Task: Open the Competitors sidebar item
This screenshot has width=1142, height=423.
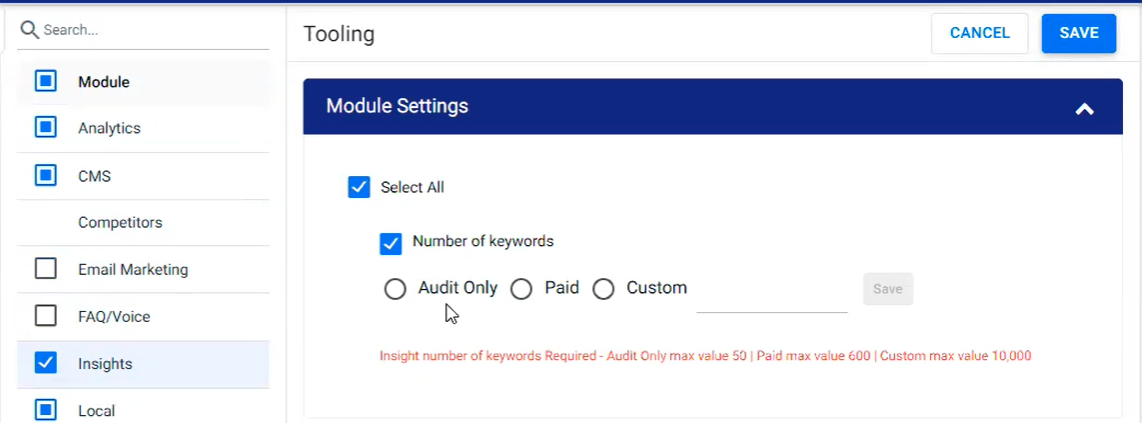Action: coord(120,222)
